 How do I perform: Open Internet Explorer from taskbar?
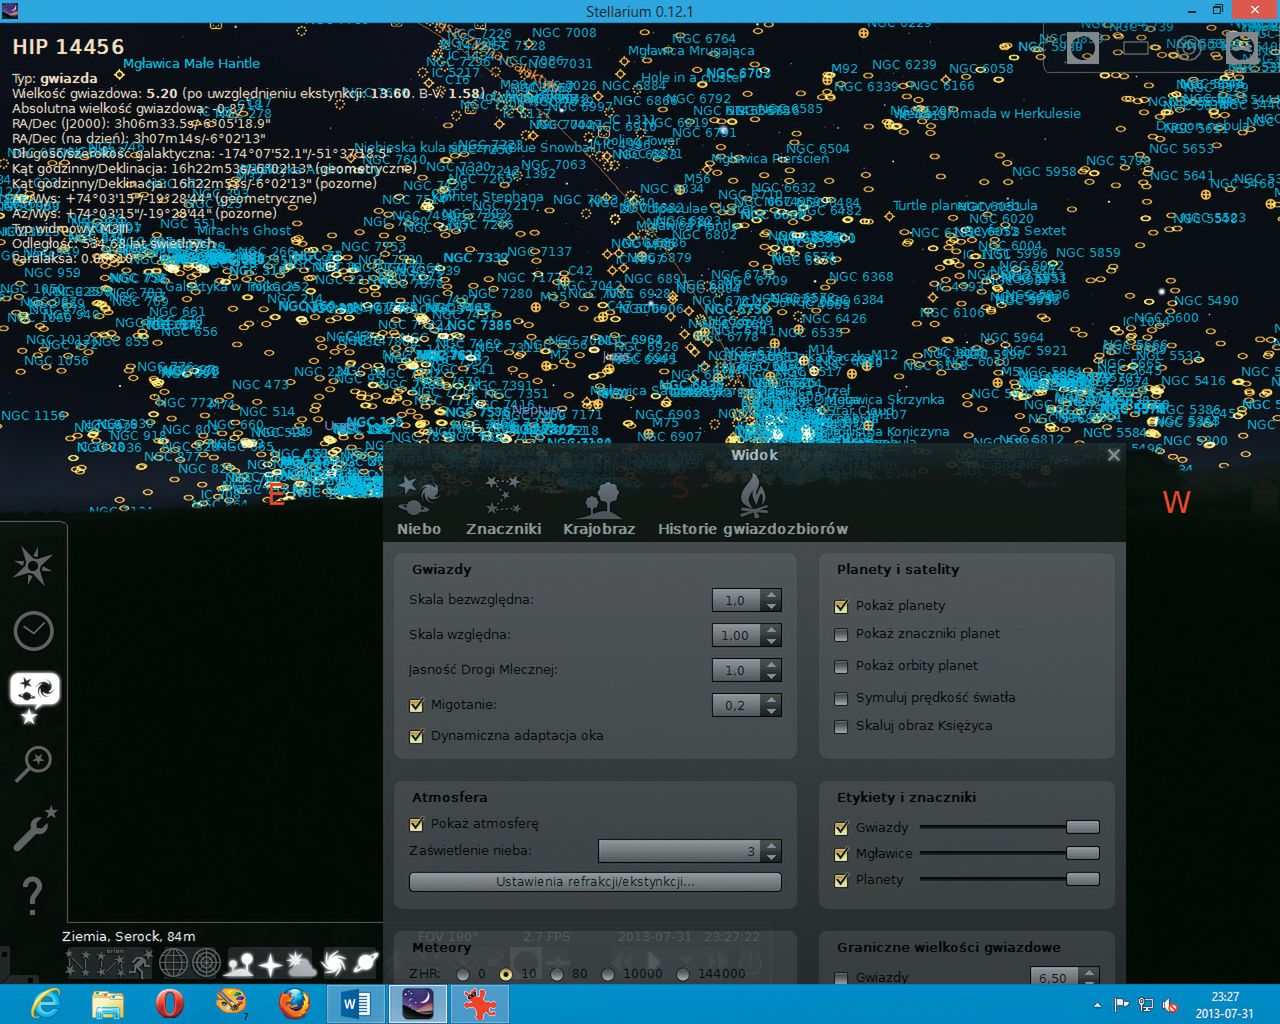click(45, 1003)
